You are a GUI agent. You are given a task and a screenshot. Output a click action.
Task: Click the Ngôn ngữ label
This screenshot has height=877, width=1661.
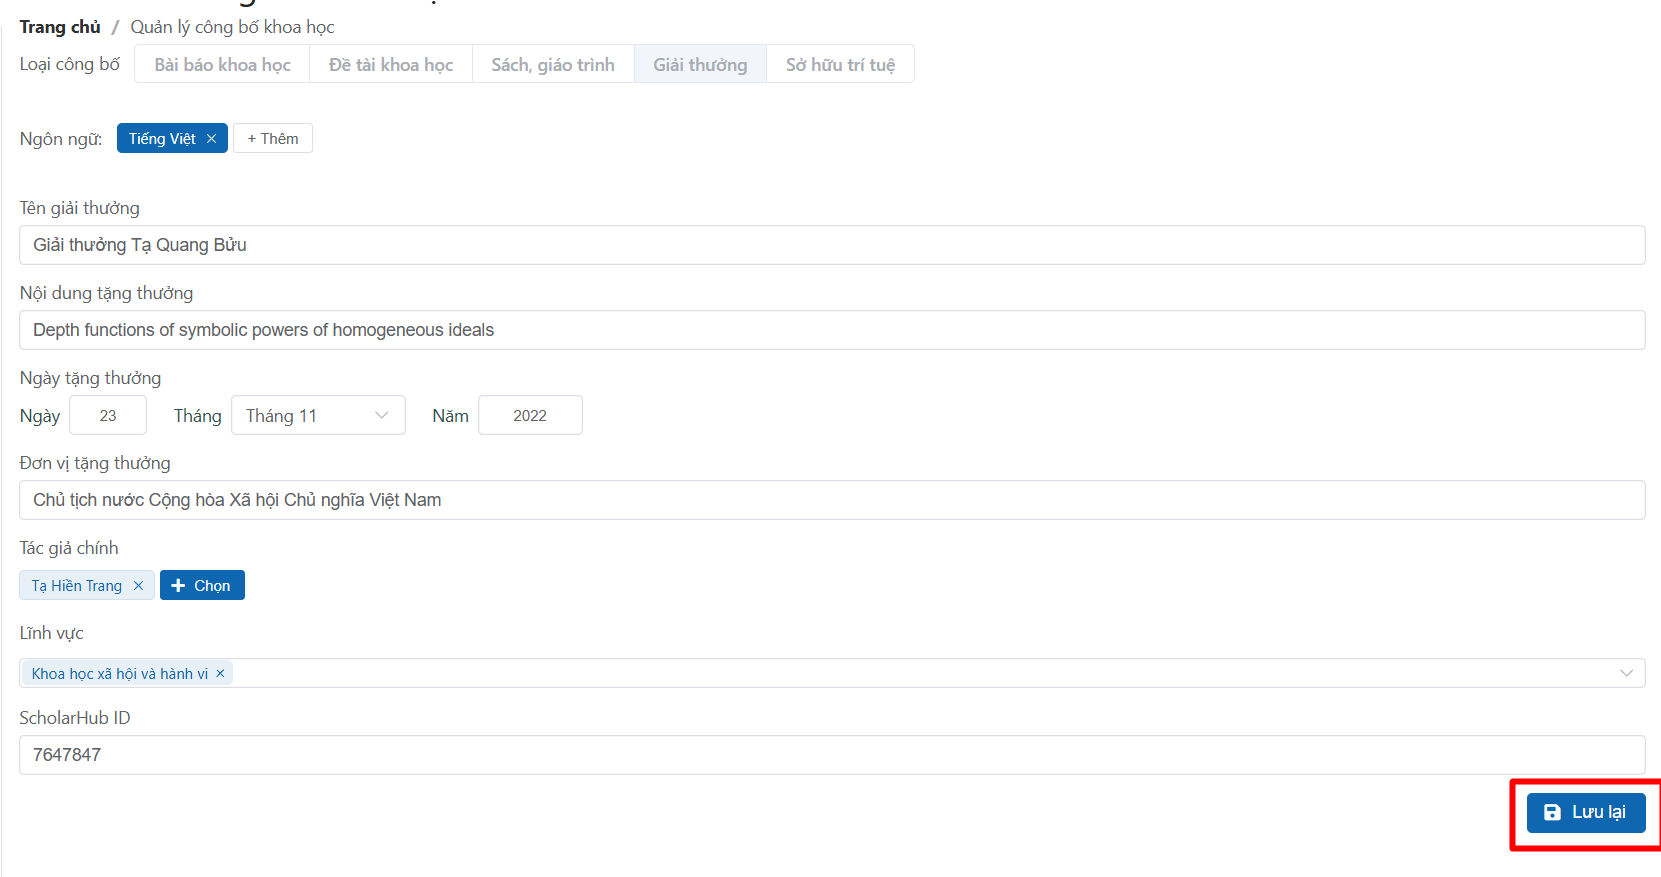(x=61, y=139)
